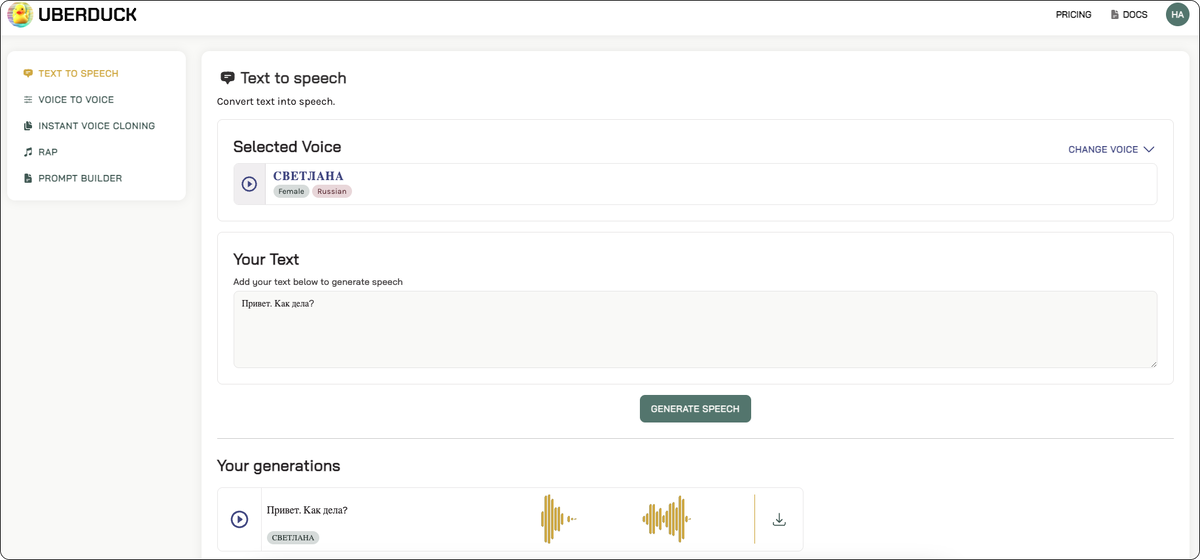1200x560 pixels.
Task: Select VOICE TO VOICE in sidebar
Action: point(76,99)
